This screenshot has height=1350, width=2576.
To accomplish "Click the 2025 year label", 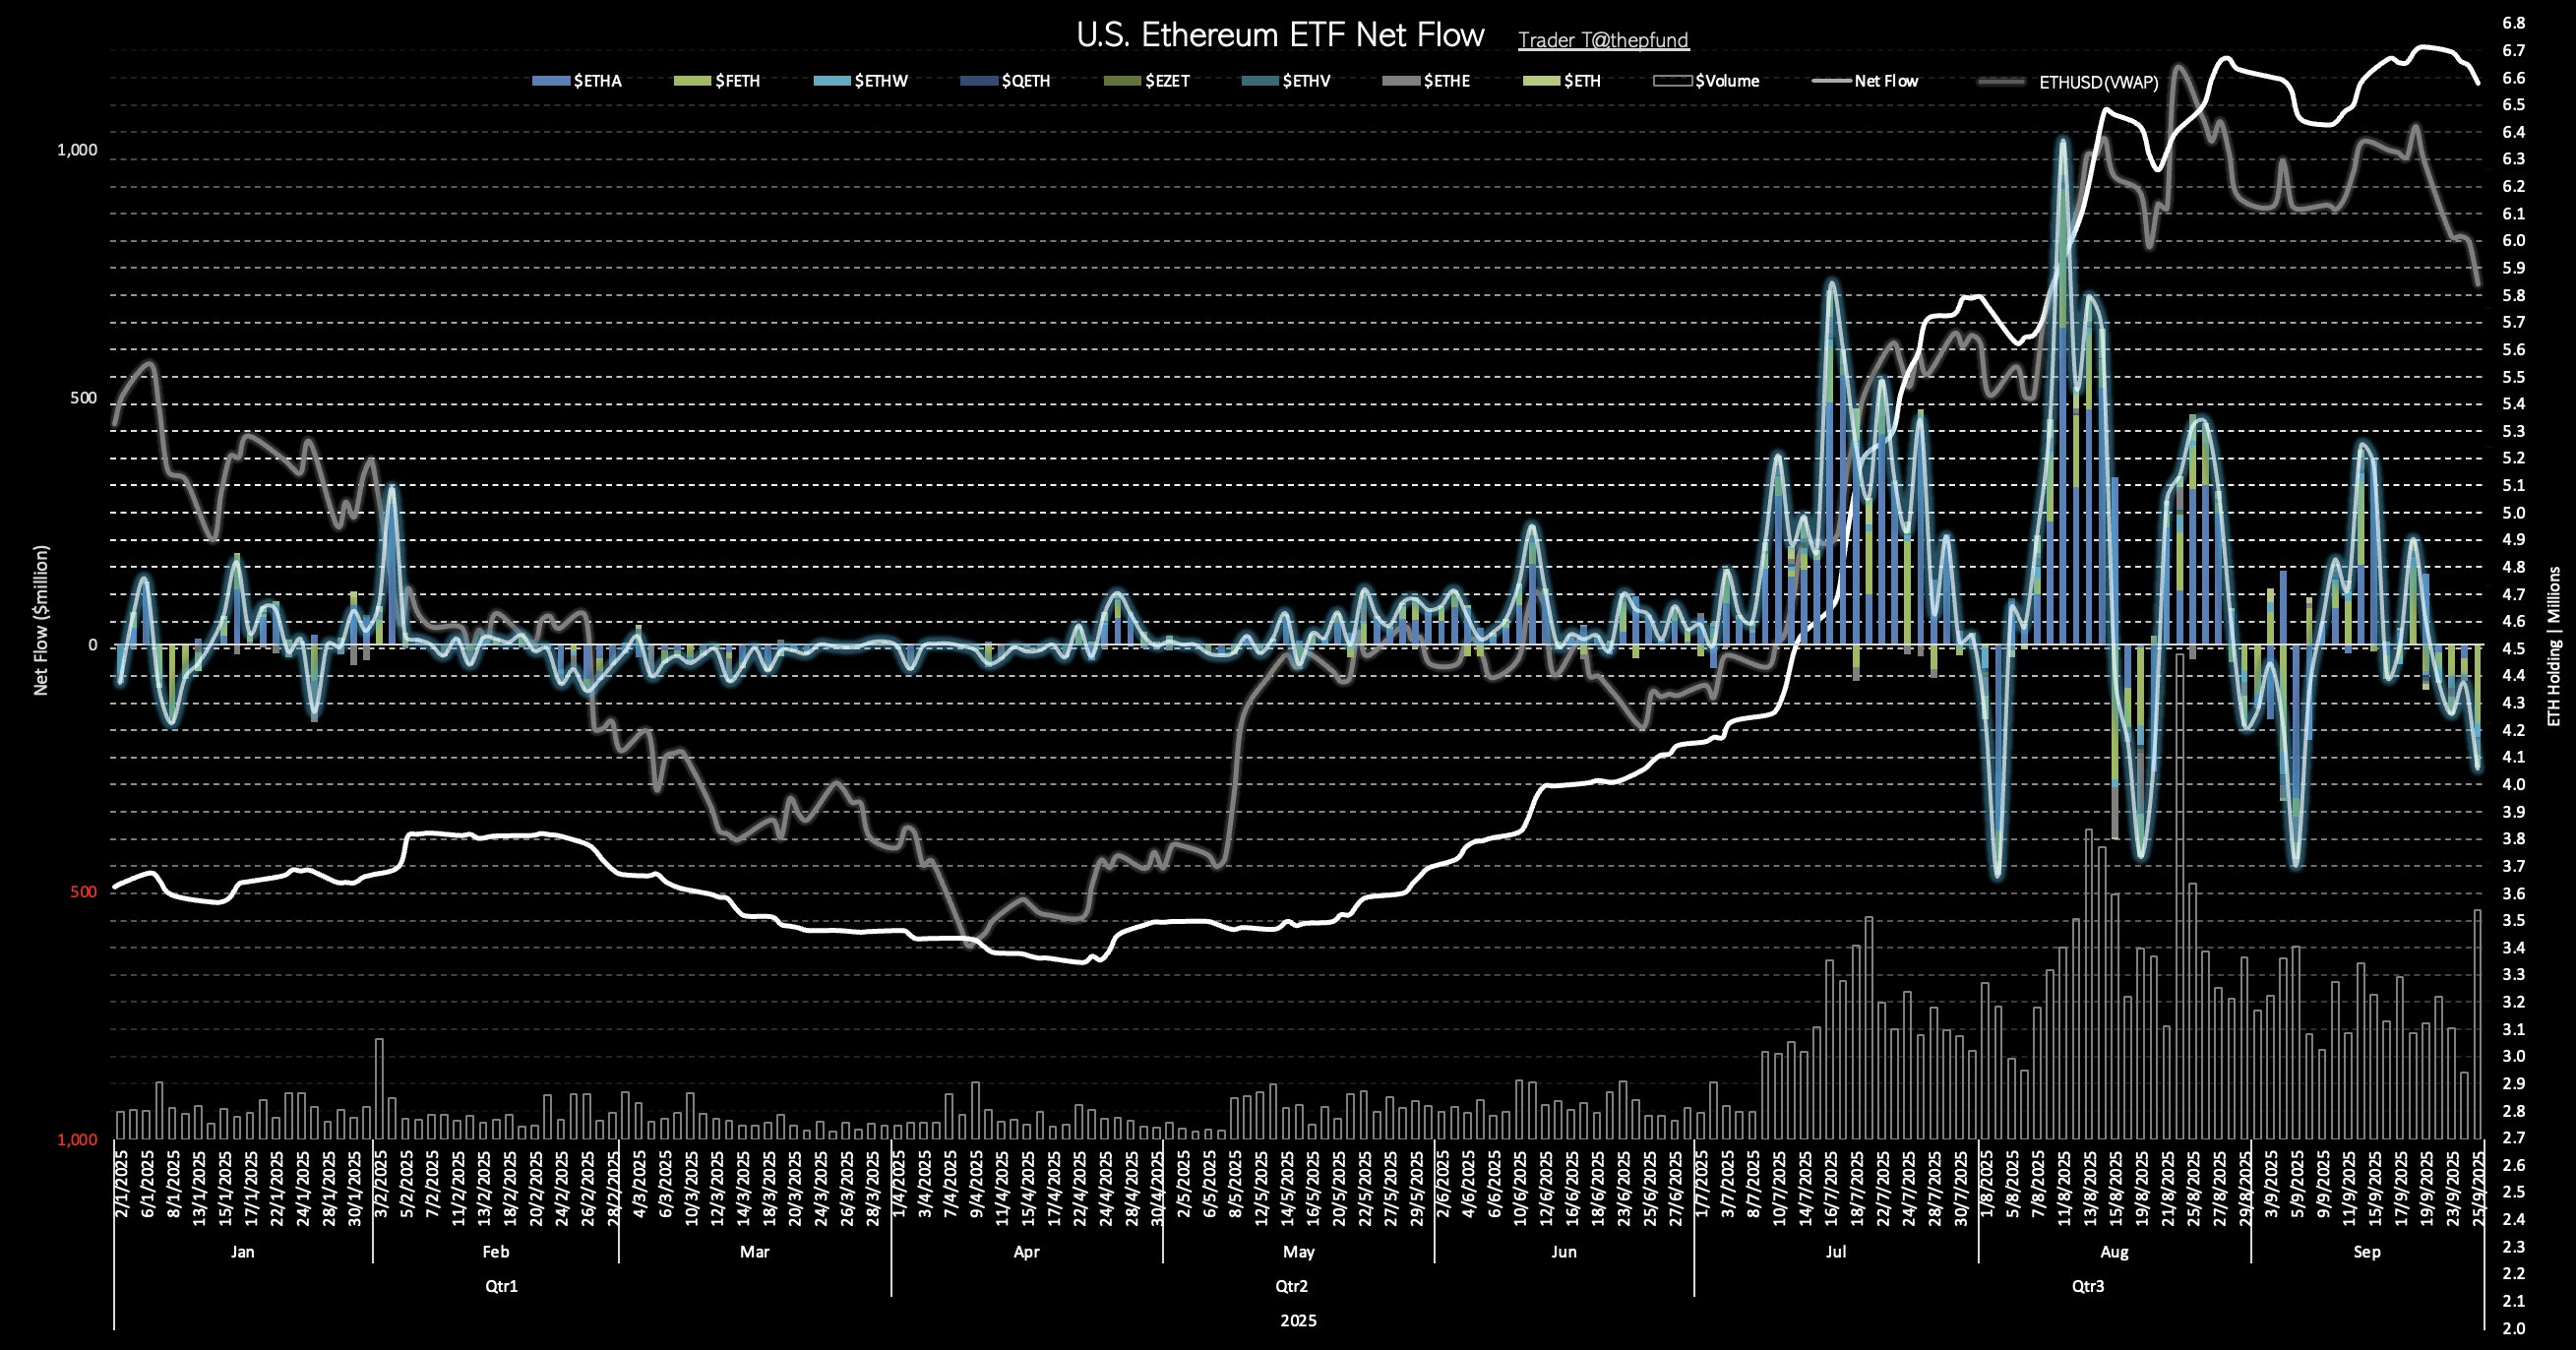I will tap(1298, 1320).
